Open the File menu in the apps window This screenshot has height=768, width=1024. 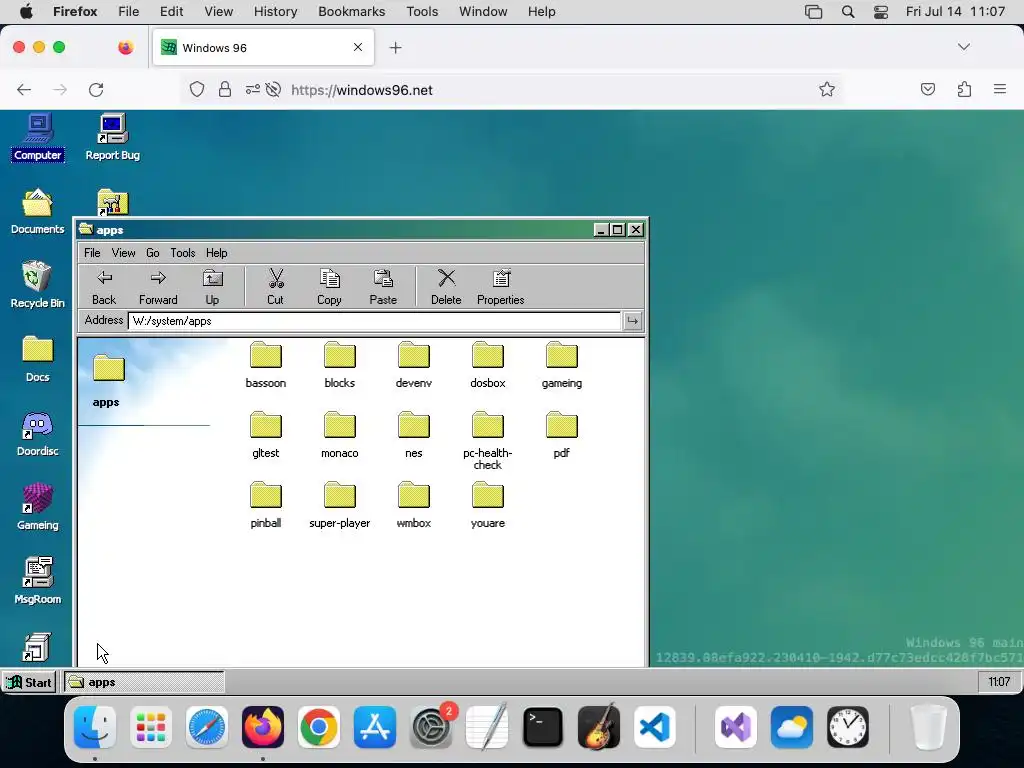tap(92, 253)
